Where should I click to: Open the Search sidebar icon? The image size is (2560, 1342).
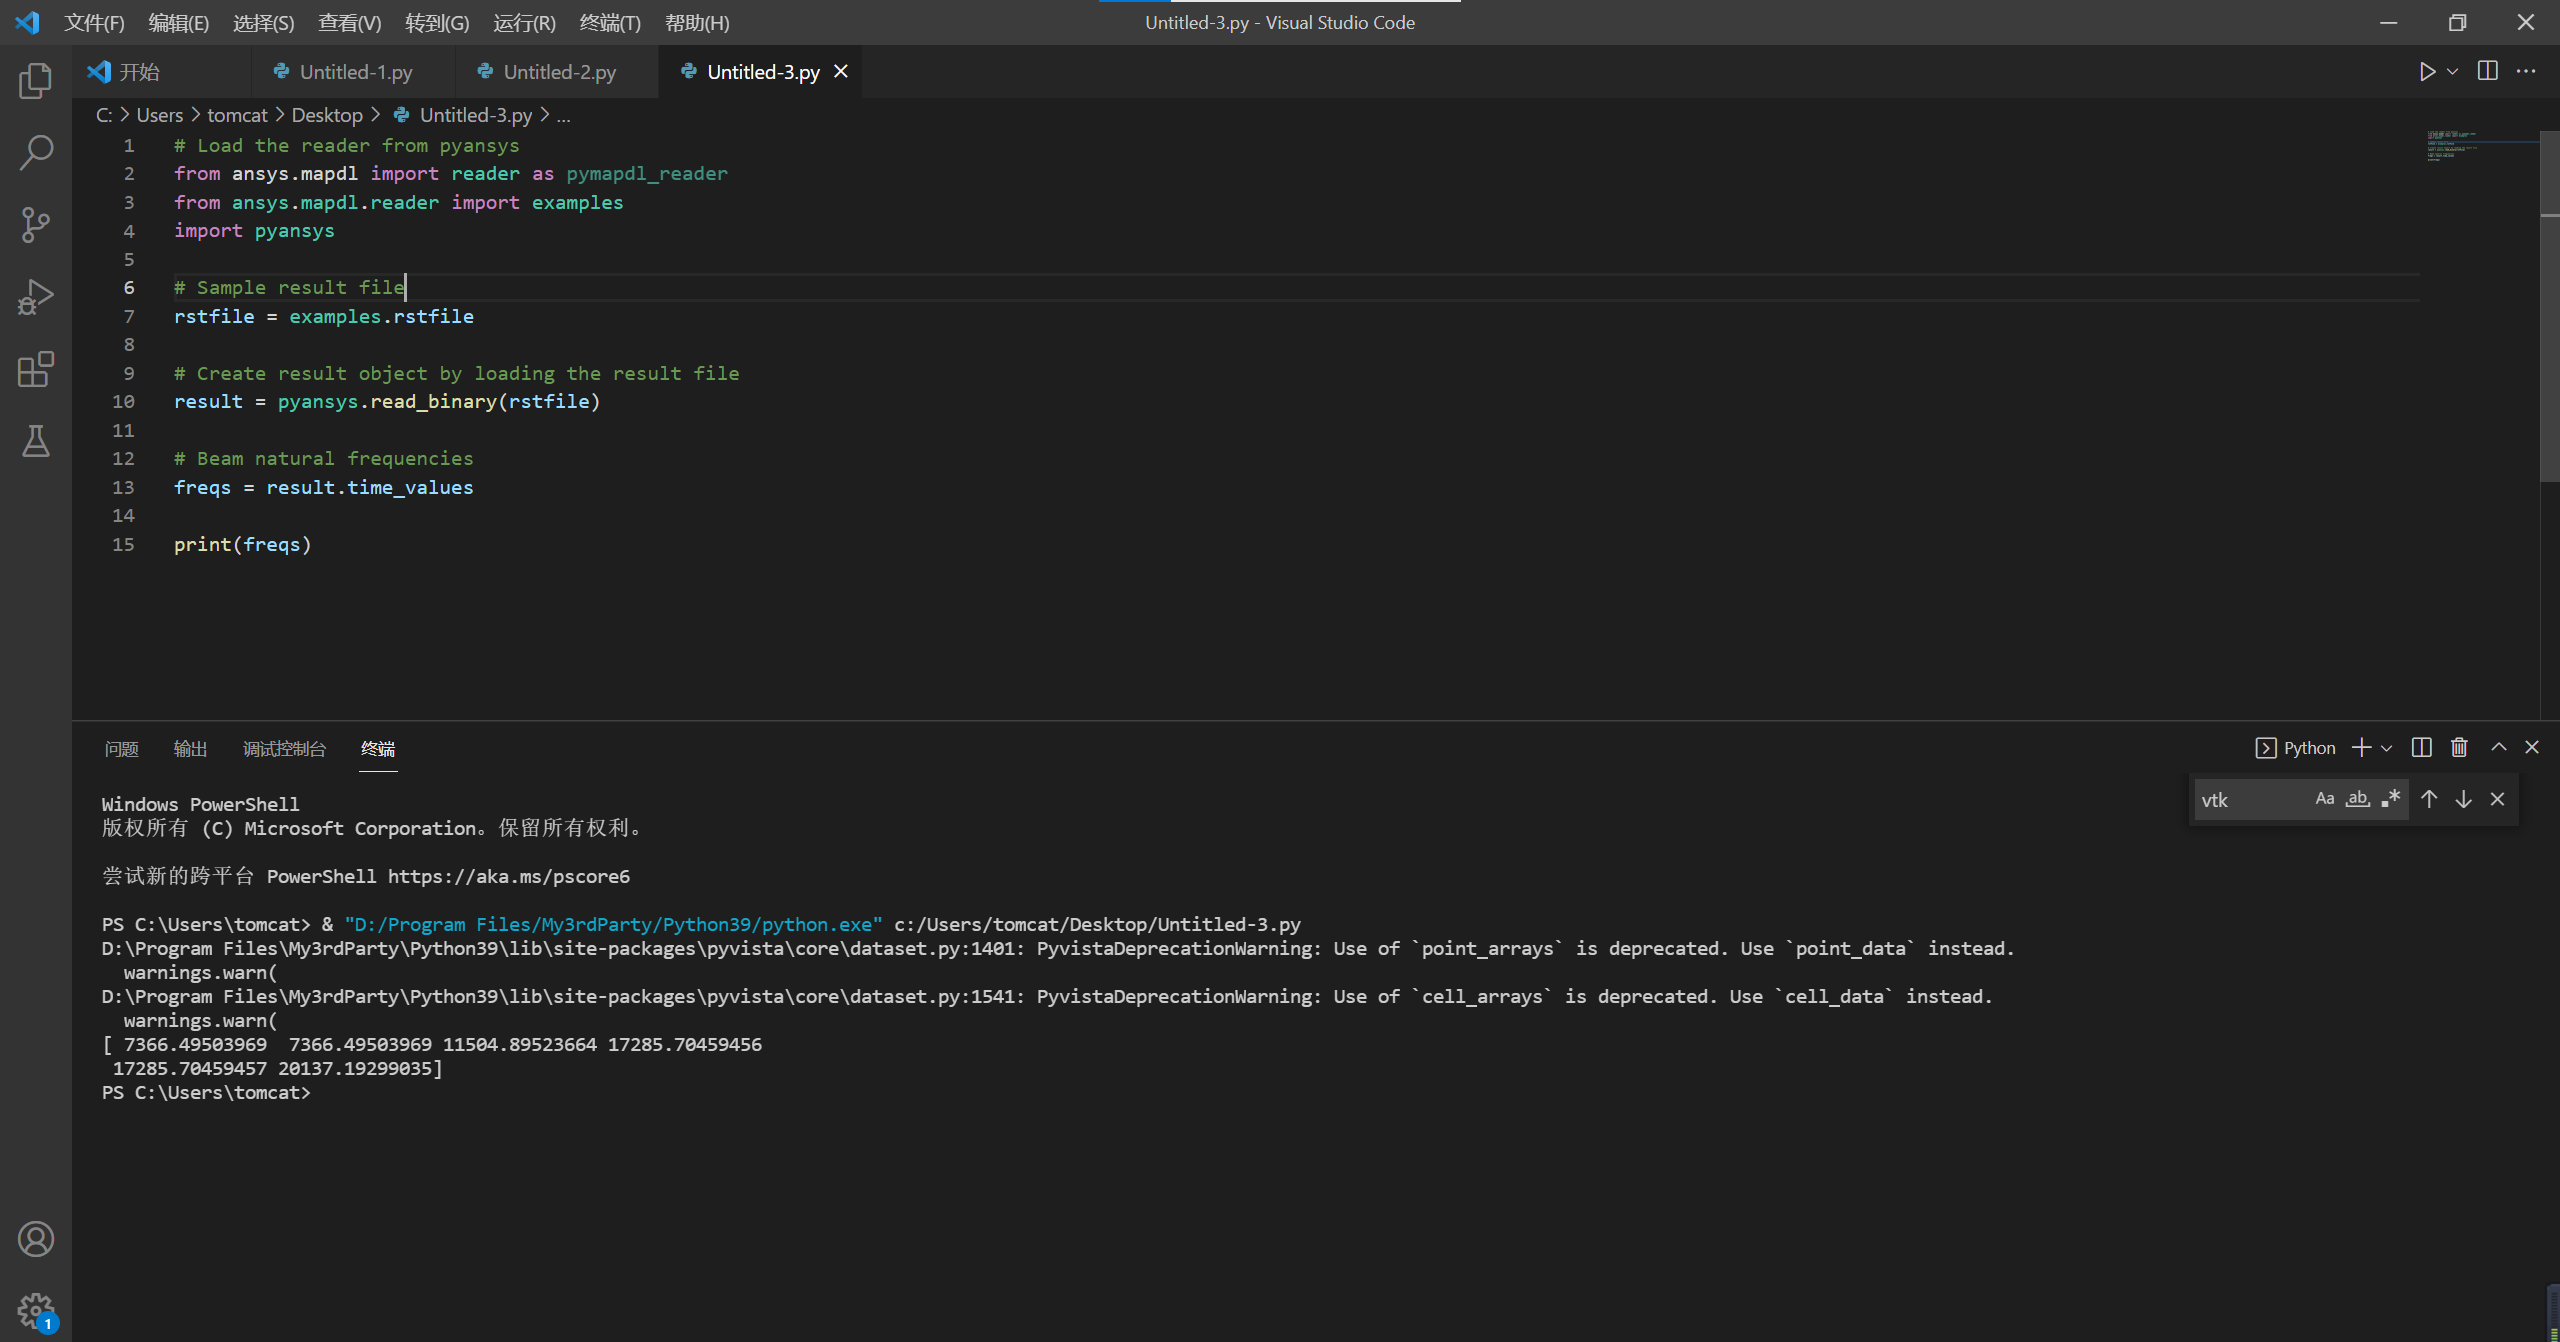(36, 152)
